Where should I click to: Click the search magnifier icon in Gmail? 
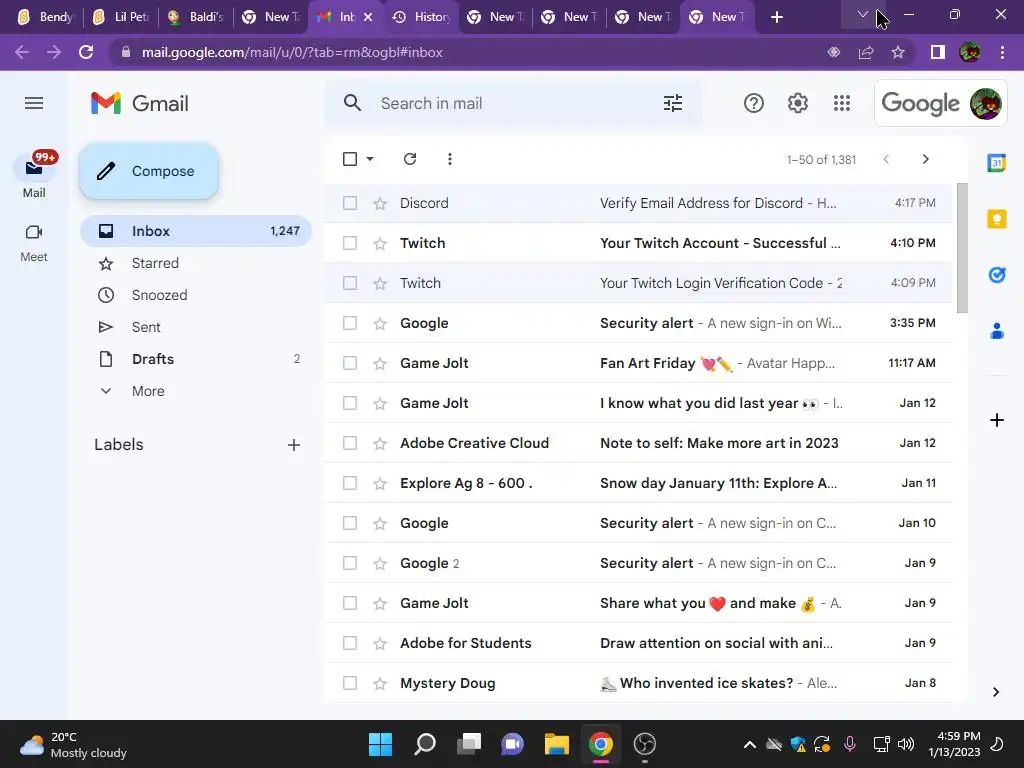[x=352, y=103]
